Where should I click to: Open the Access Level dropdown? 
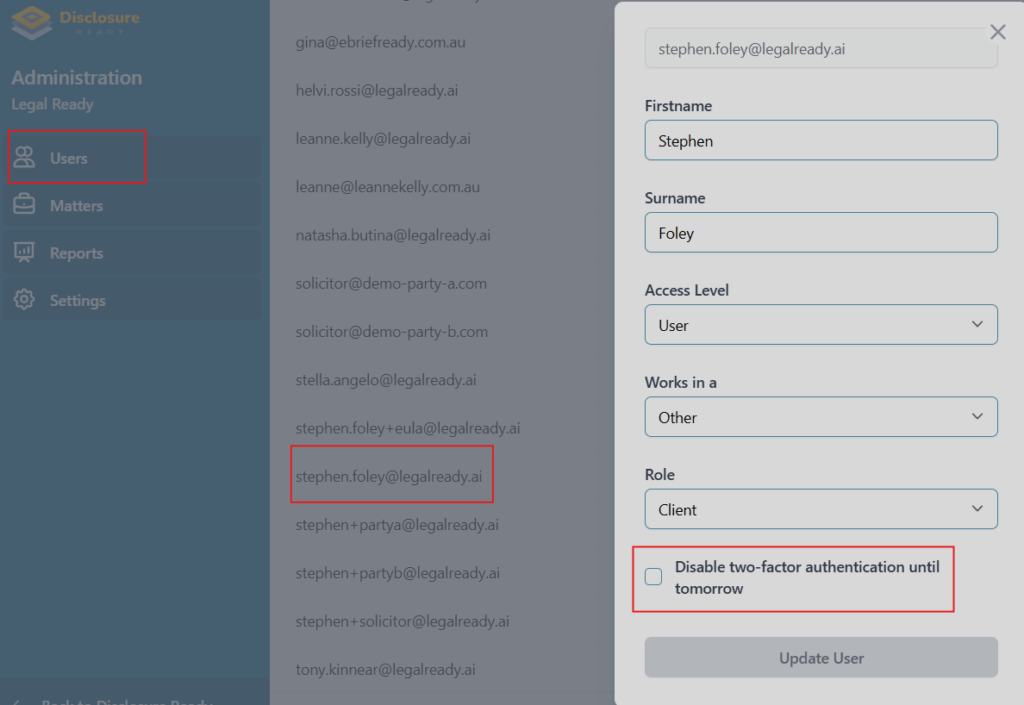point(821,325)
